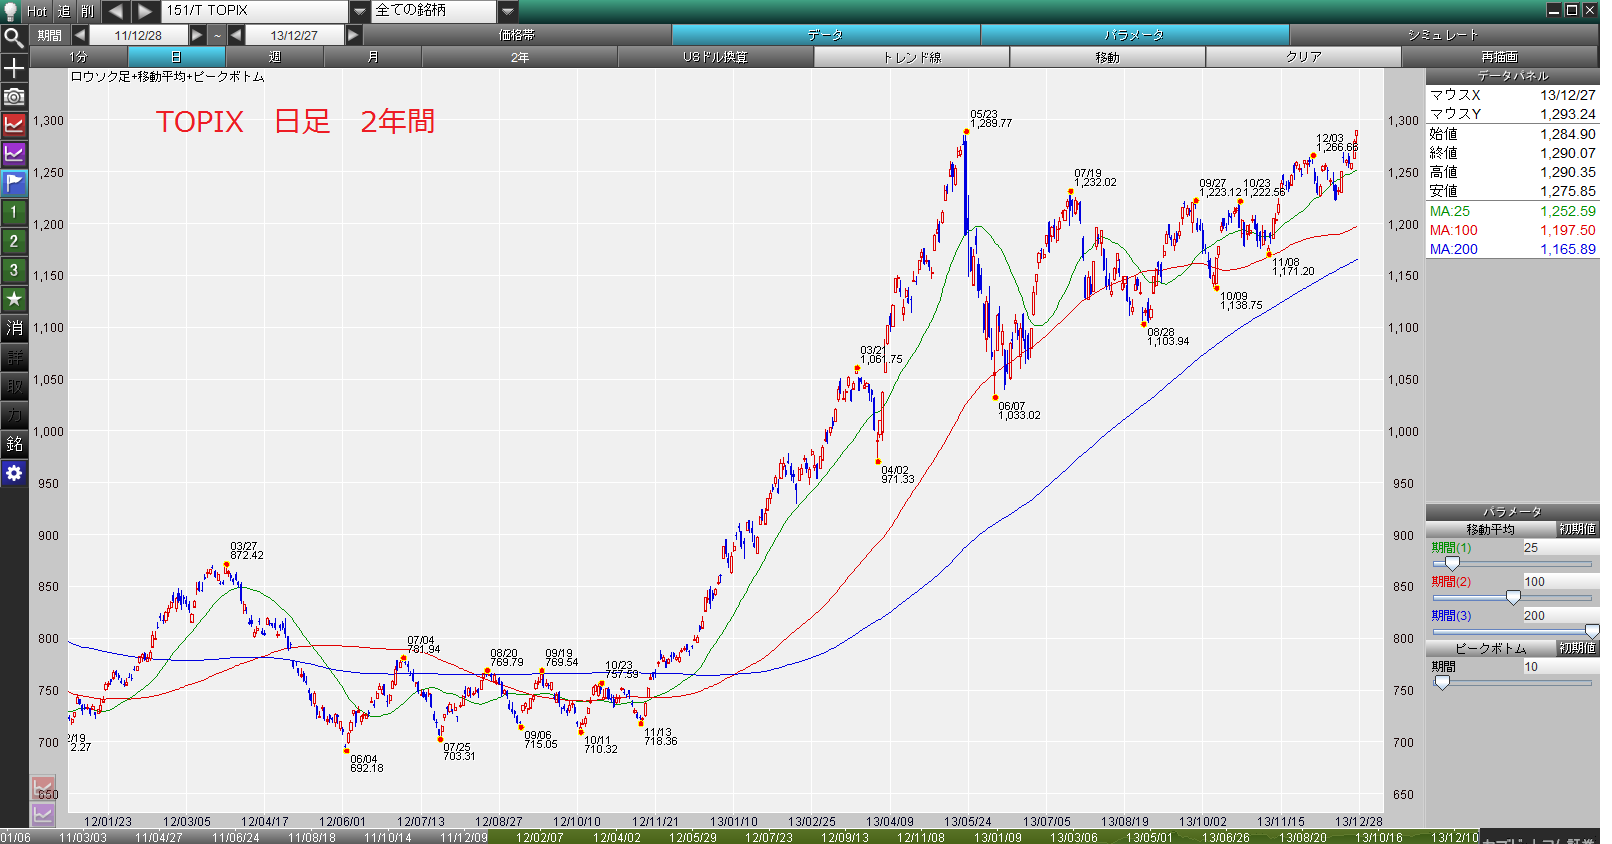
Task: Adjust the 期間(2) moving average slider handle
Action: [1513, 597]
